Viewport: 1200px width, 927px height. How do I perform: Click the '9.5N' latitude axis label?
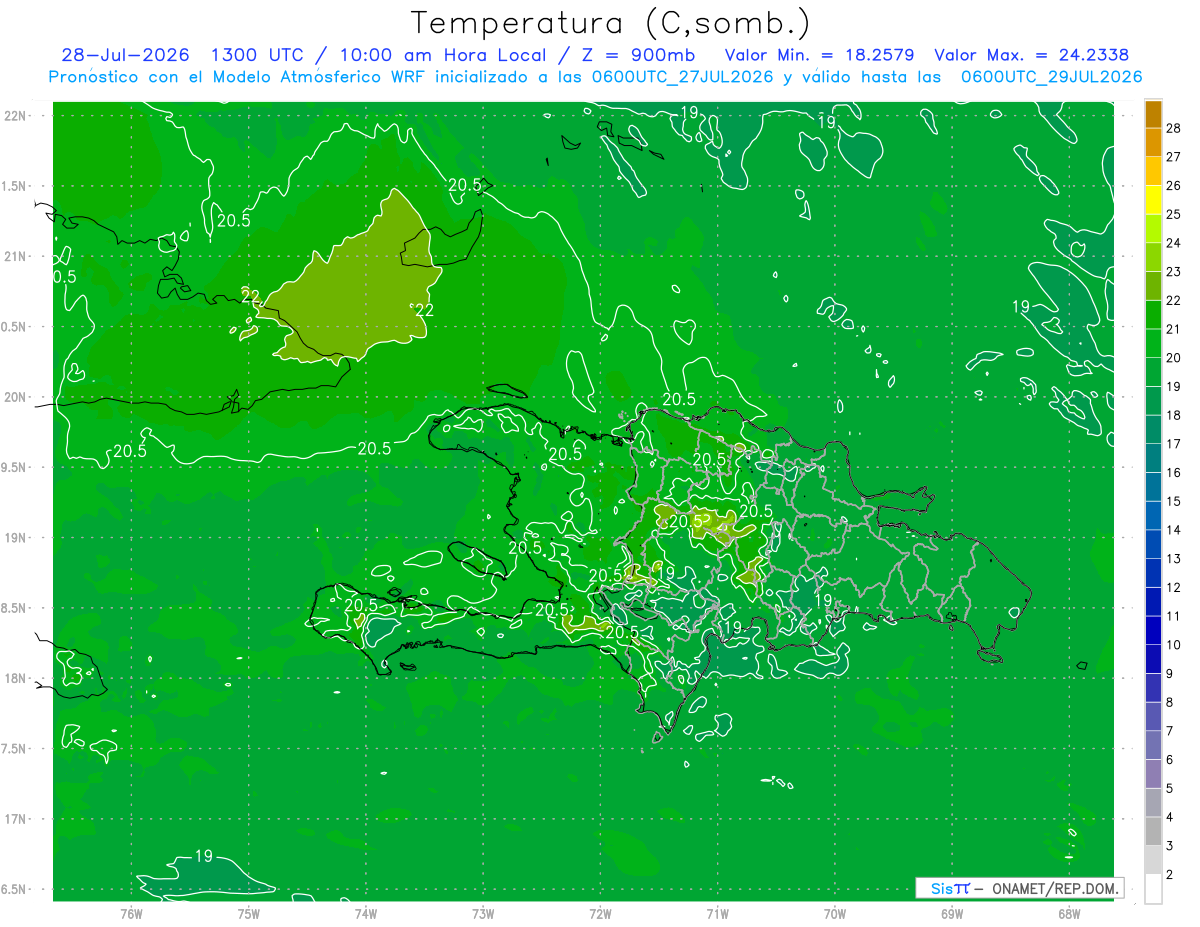14,467
